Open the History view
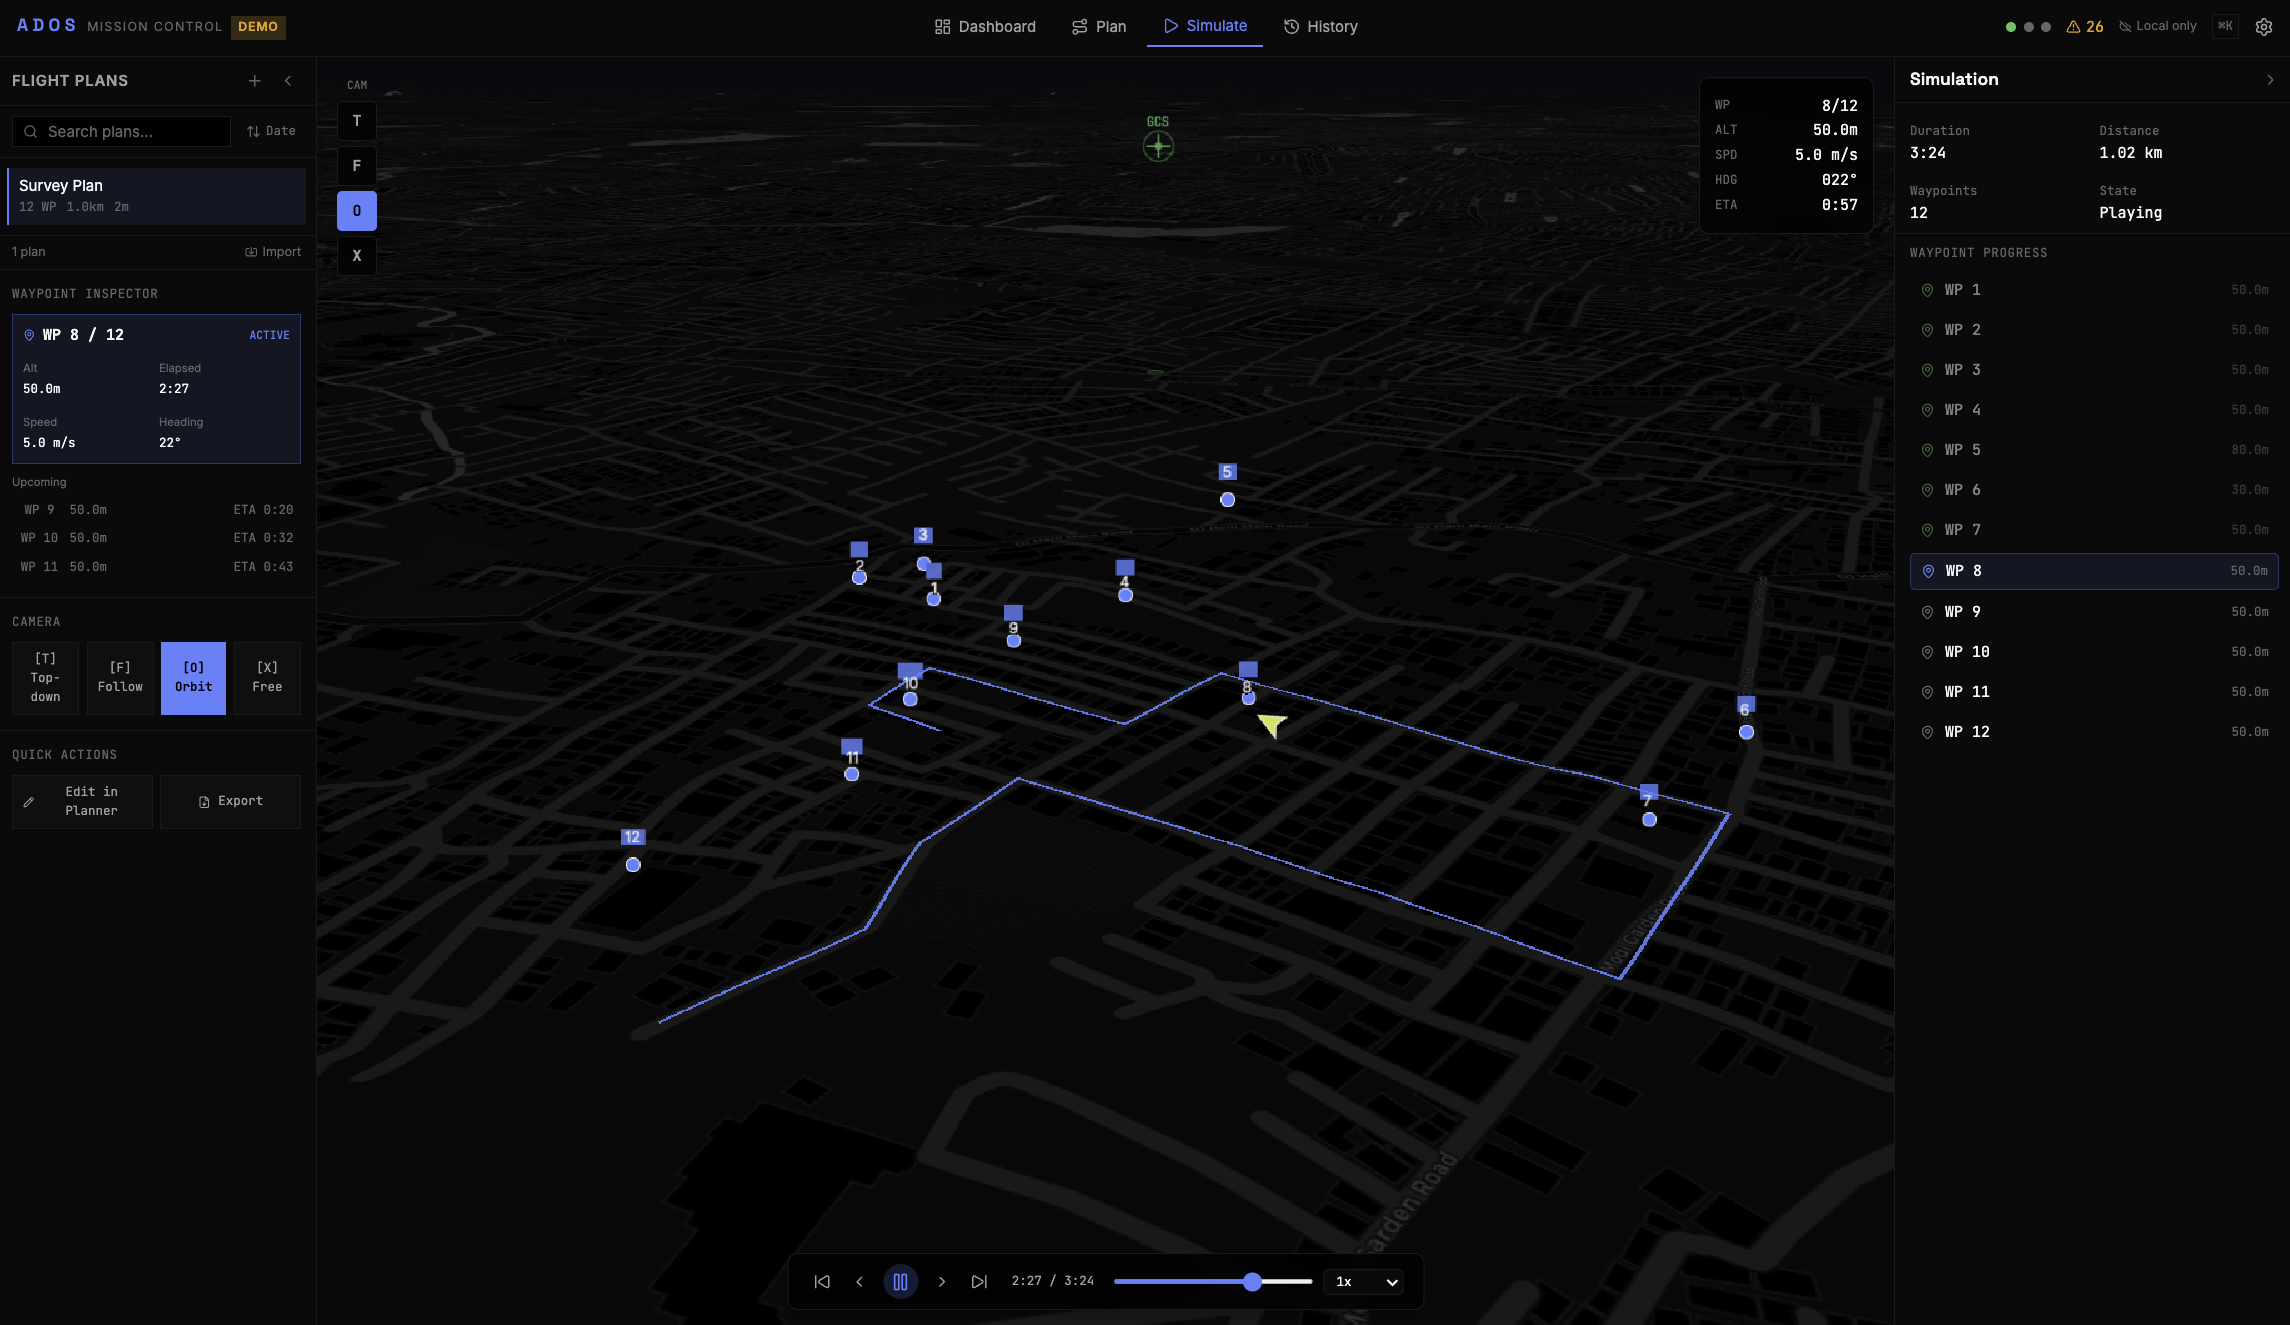This screenshot has height=1325, width=2290. coord(1320,26)
